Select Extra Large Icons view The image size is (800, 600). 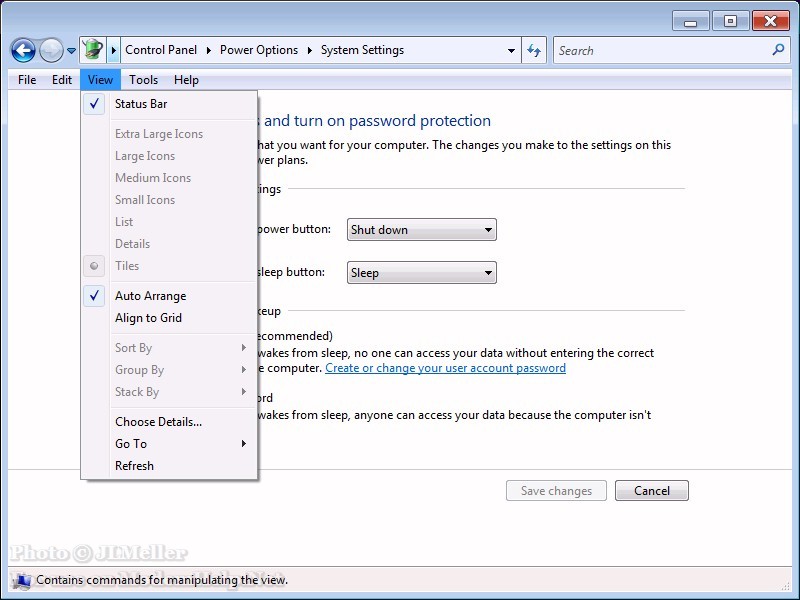coord(169,134)
